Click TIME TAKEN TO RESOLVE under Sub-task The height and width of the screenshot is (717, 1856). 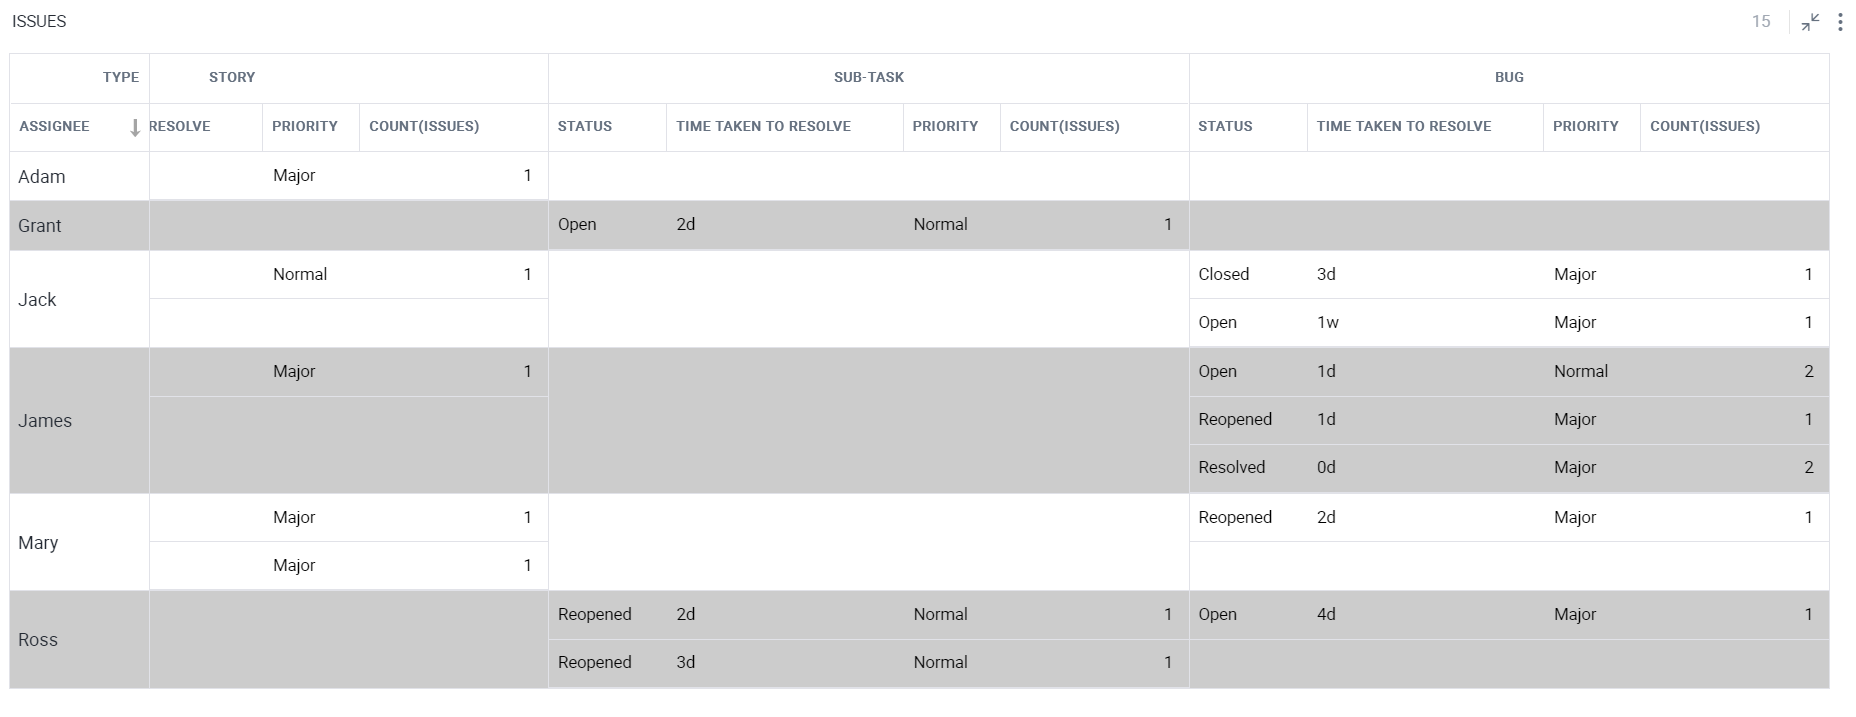[x=763, y=126]
